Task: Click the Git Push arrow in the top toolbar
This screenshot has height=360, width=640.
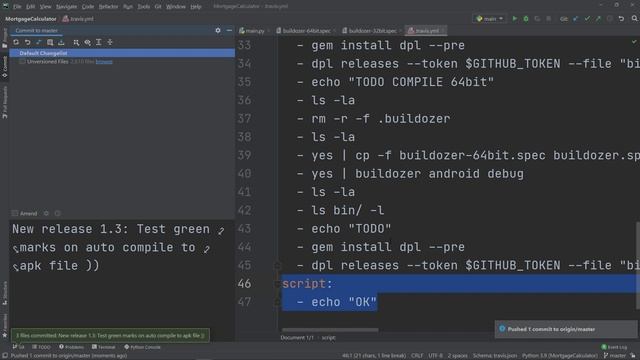Action: coord(598,19)
